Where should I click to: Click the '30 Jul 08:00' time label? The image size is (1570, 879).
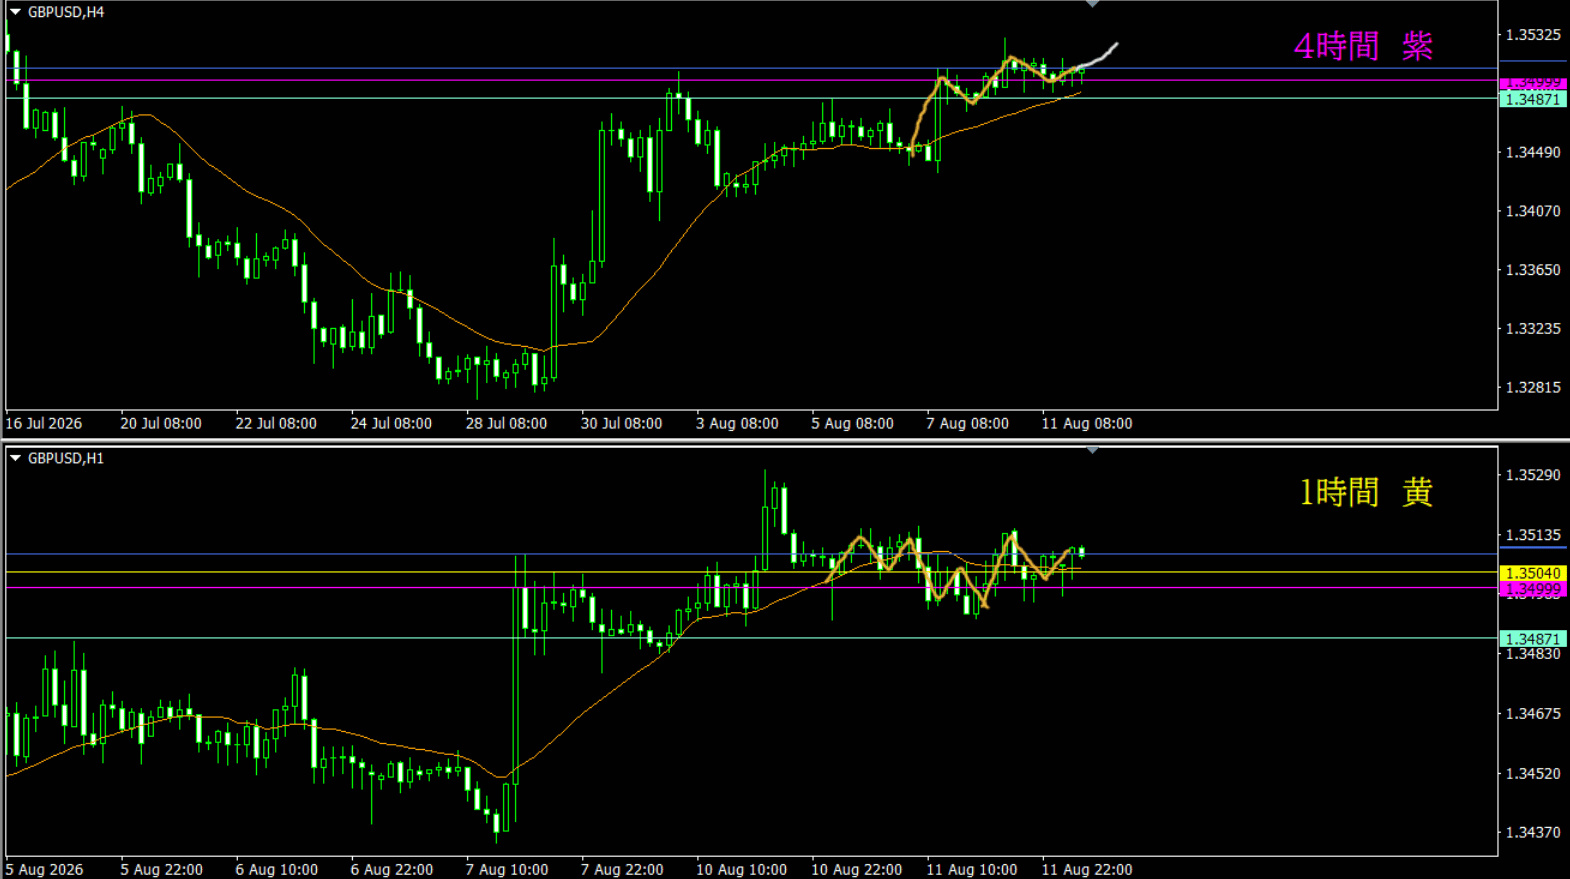click(621, 423)
